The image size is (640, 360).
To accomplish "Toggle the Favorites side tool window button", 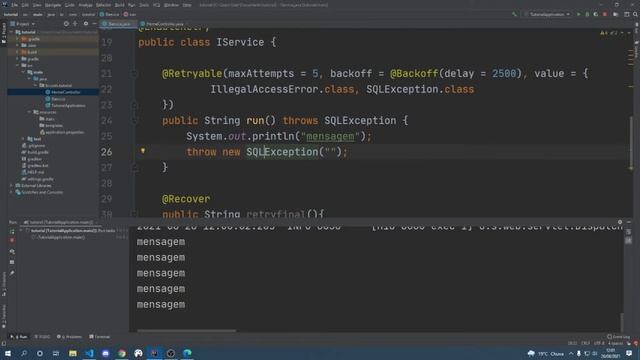I will point(4,316).
